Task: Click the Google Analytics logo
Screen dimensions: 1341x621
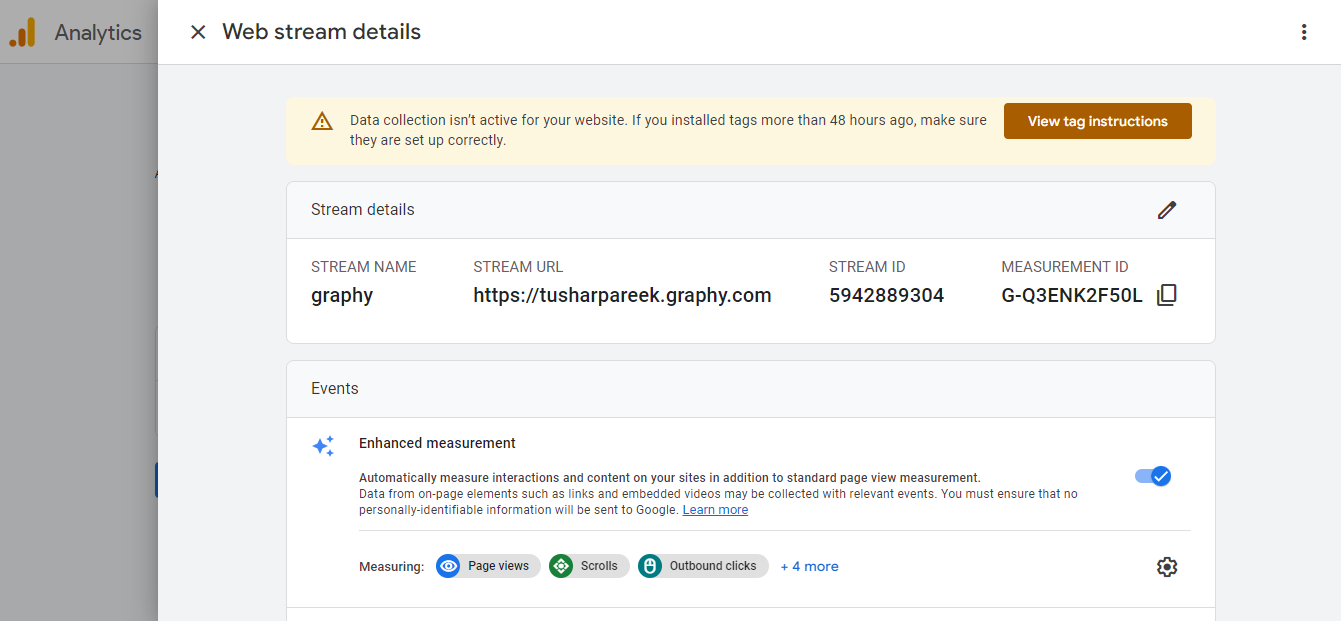Action: [23, 32]
